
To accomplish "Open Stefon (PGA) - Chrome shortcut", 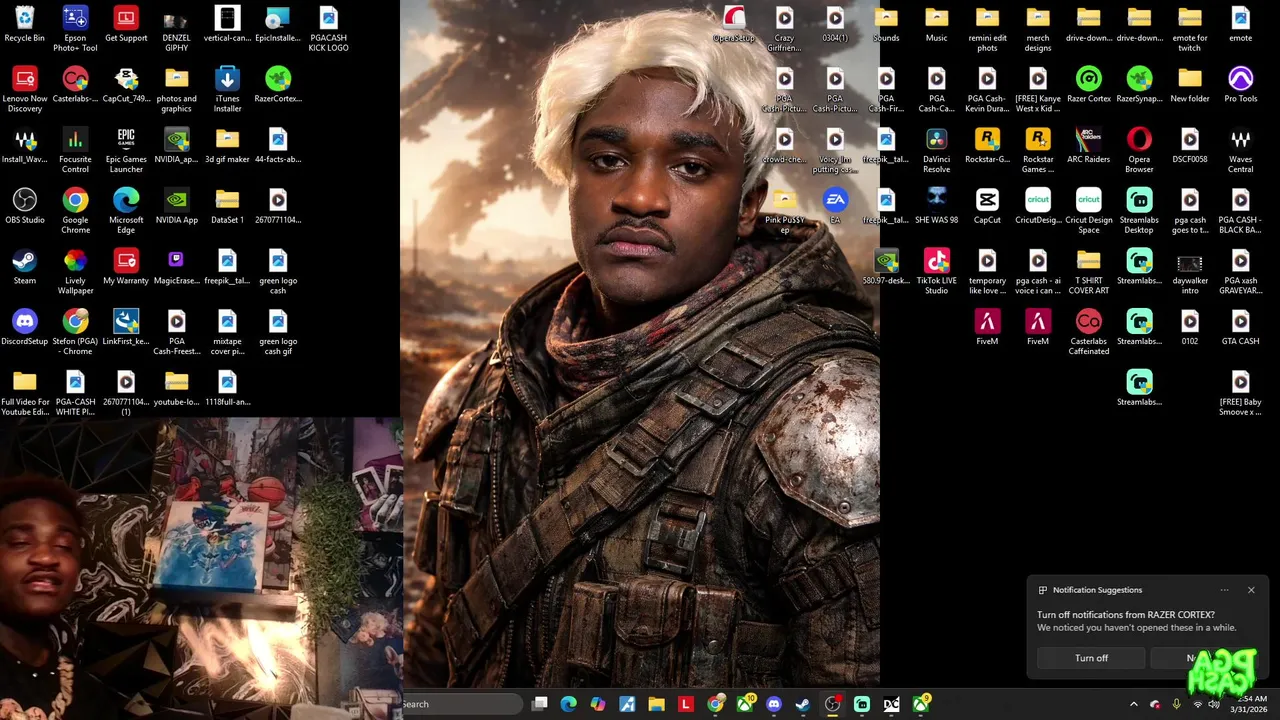I will pos(75,333).
